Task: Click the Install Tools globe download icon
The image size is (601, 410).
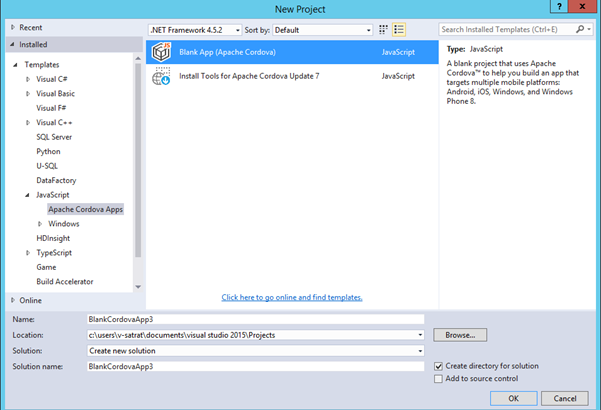Action: 161,76
